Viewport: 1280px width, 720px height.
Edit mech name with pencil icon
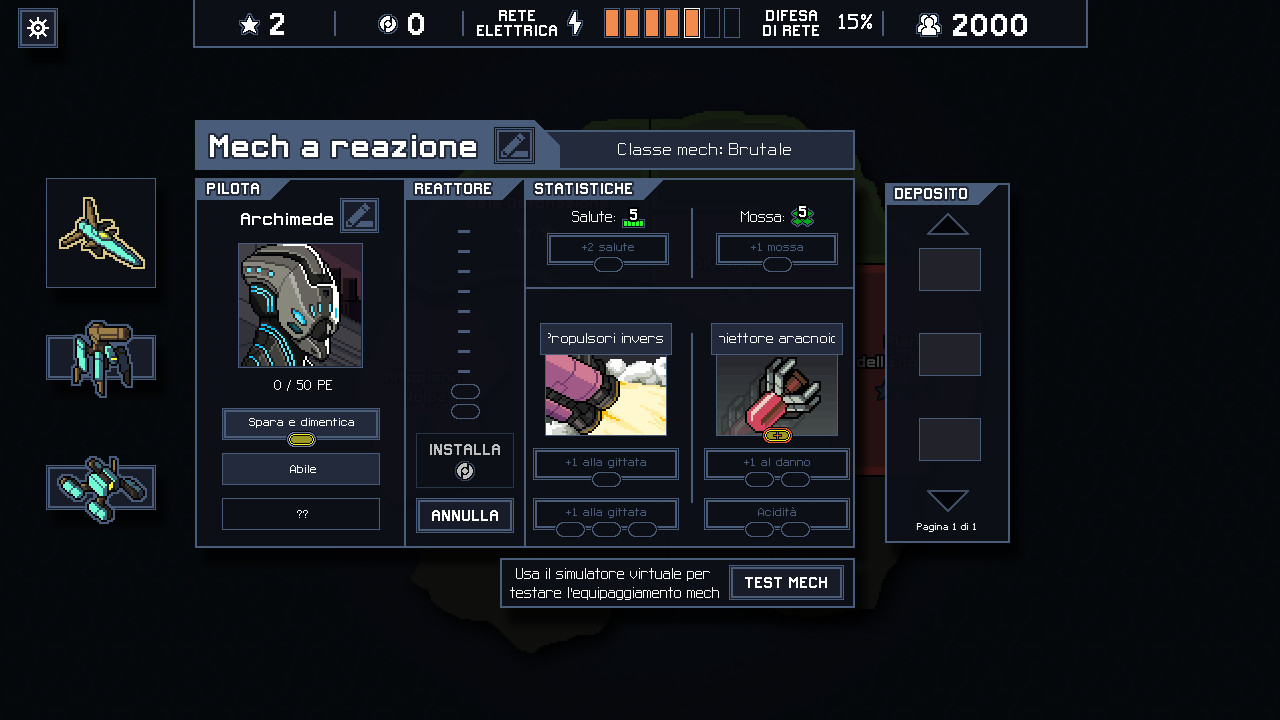click(x=515, y=146)
